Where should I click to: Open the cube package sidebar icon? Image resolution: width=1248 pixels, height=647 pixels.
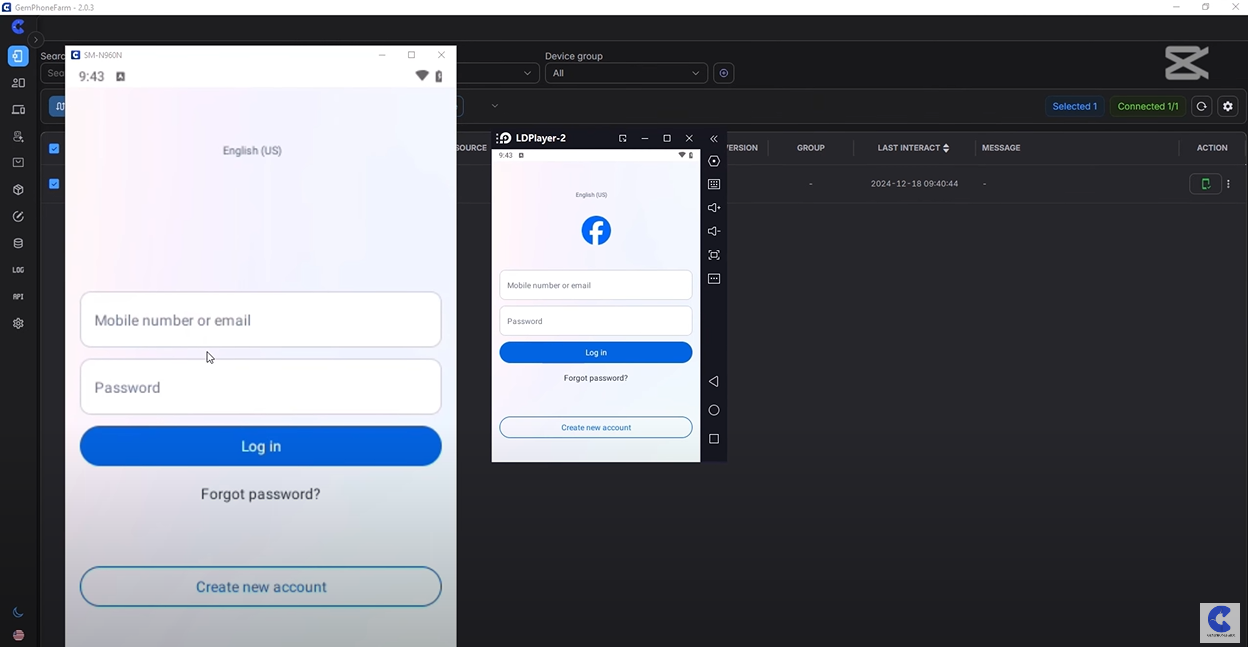(18, 190)
